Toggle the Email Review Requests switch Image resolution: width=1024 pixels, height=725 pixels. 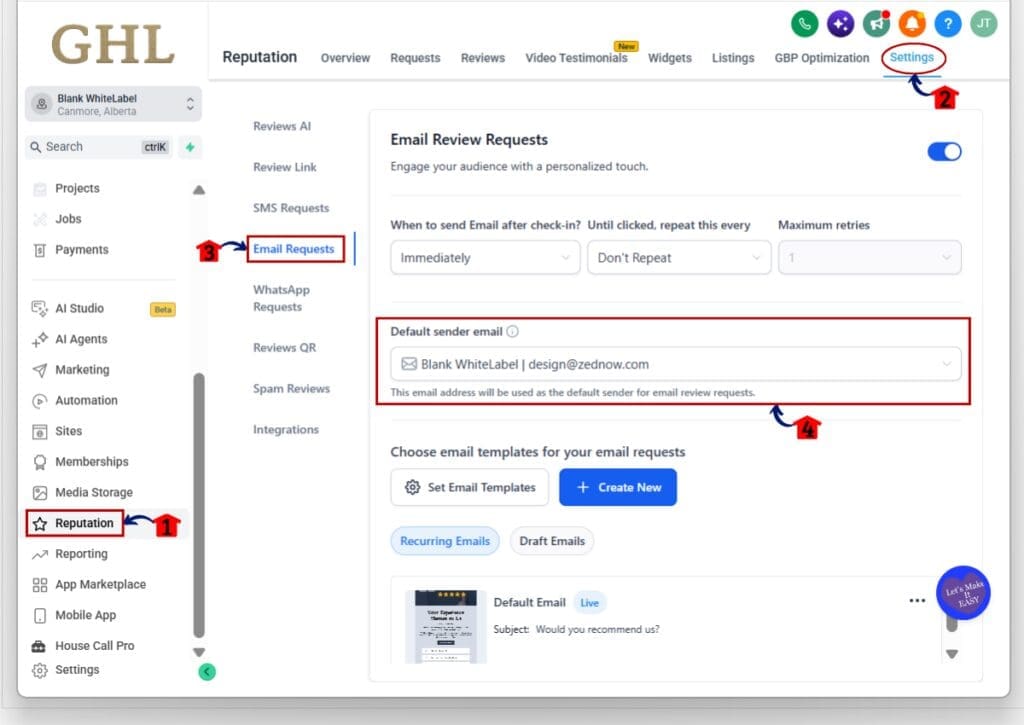click(944, 152)
